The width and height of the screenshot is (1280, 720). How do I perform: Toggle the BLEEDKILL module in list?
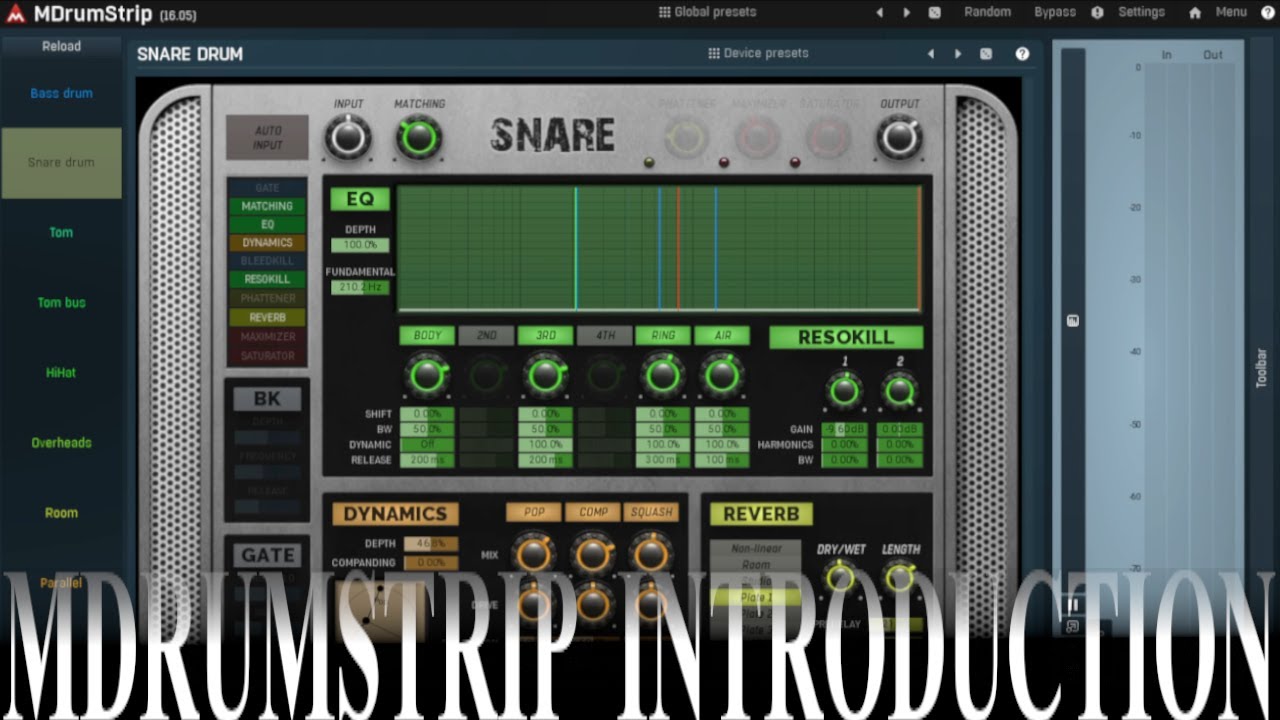[x=267, y=261]
